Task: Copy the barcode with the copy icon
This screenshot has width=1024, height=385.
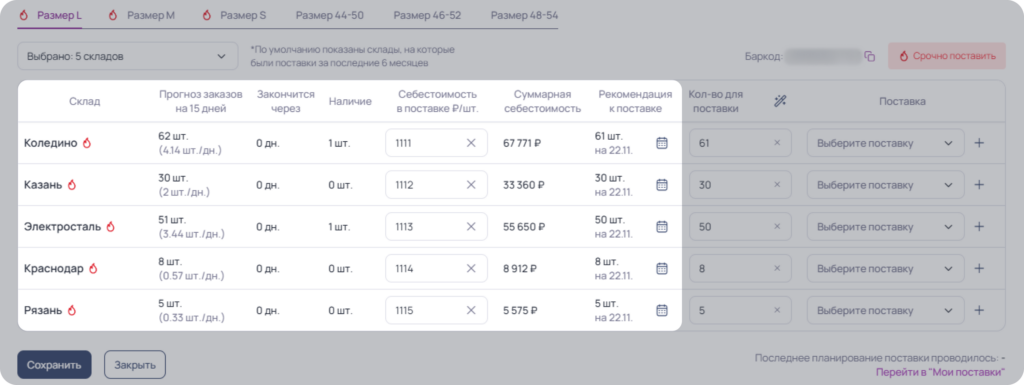Action: point(869,57)
